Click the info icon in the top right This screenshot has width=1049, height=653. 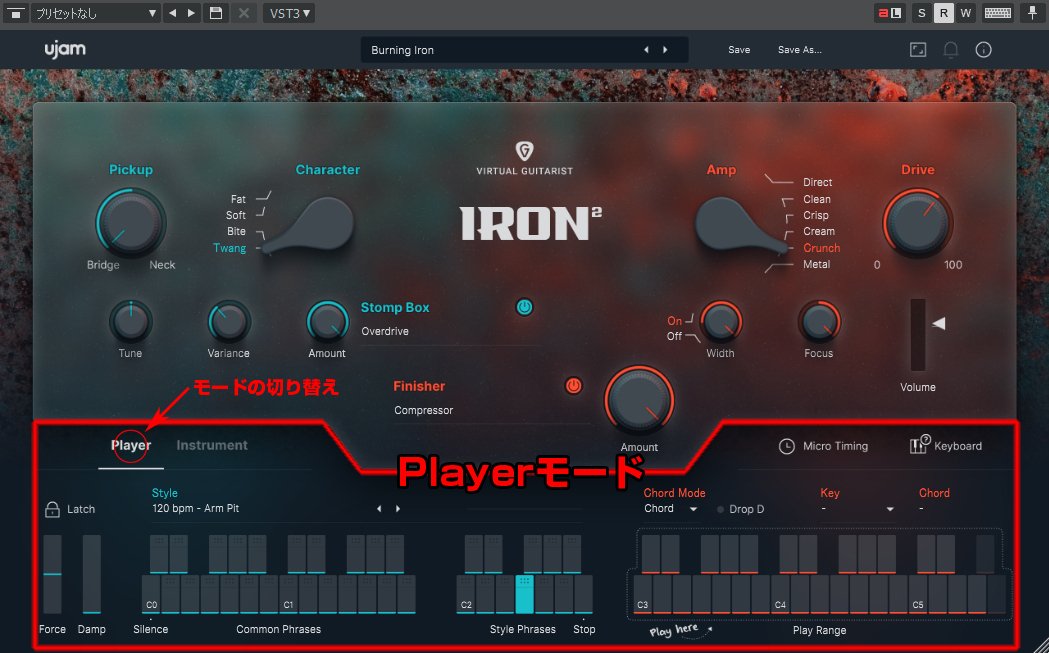(983, 49)
